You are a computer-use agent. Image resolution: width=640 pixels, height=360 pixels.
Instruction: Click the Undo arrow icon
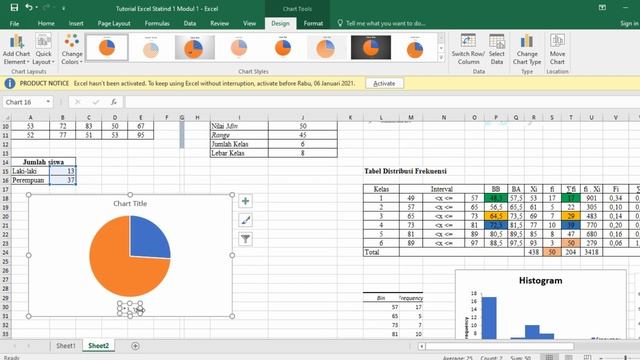point(28,8)
